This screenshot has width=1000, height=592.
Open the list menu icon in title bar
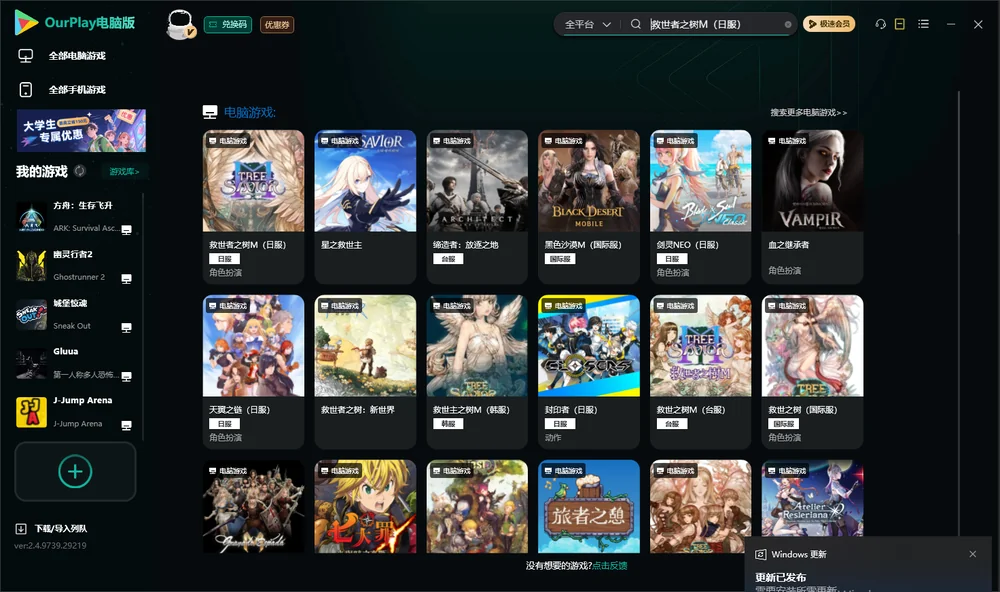(x=923, y=24)
